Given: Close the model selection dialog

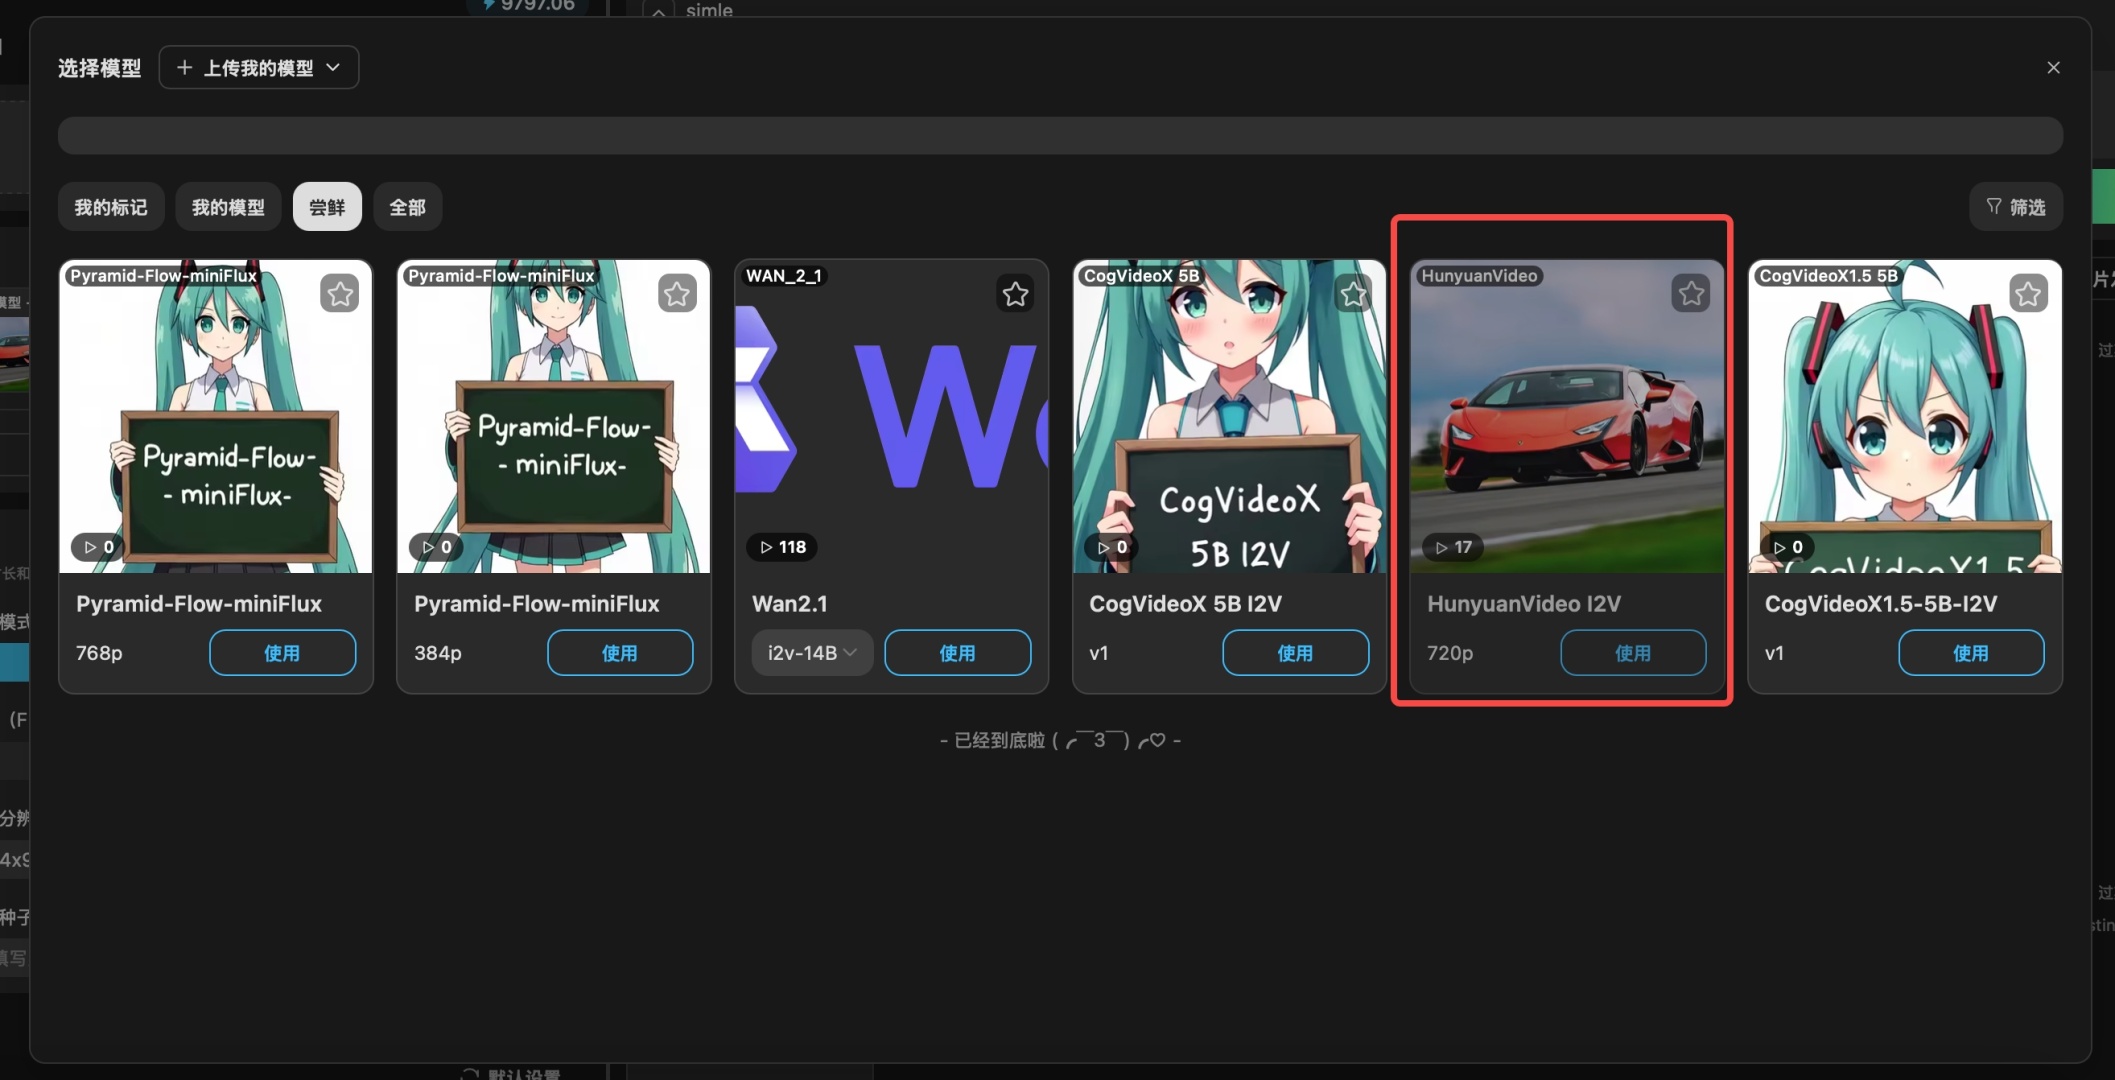Looking at the screenshot, I should coord(2053,68).
